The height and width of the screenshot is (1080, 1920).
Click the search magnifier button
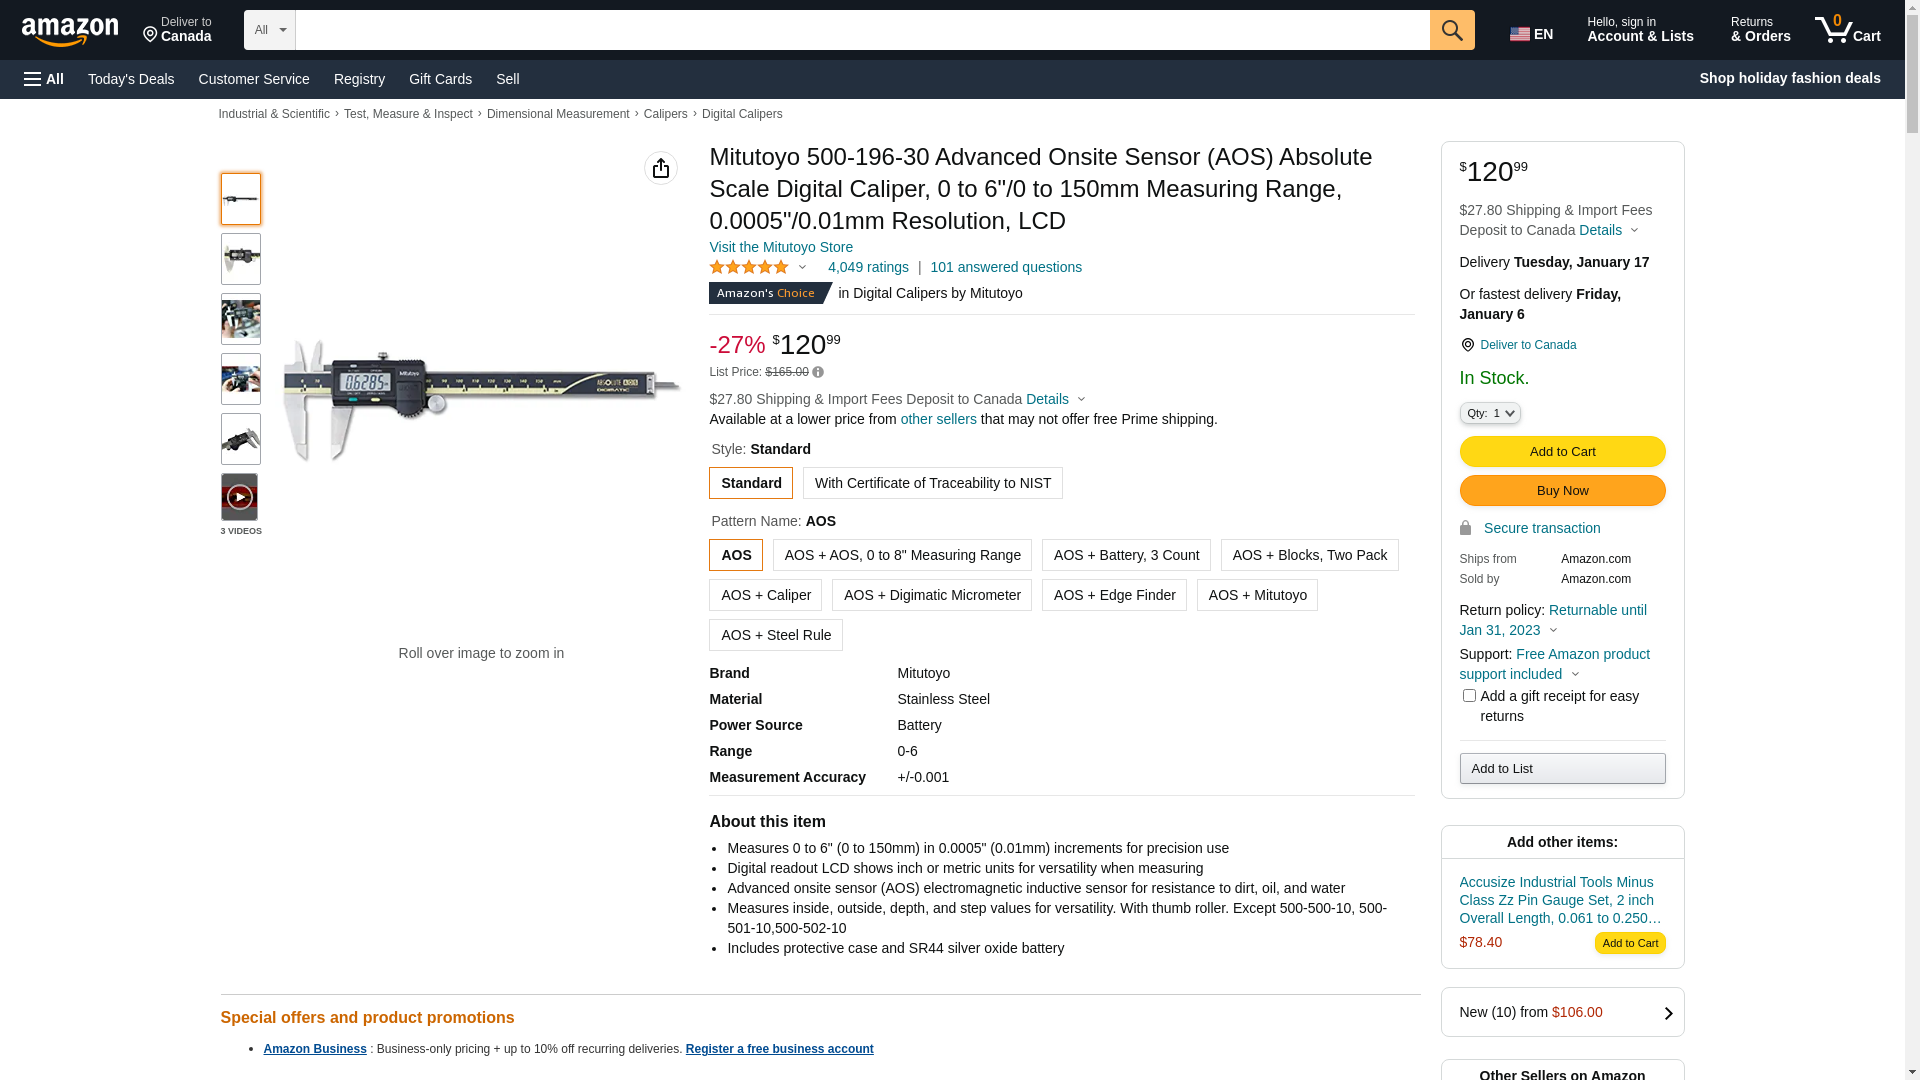click(1452, 30)
